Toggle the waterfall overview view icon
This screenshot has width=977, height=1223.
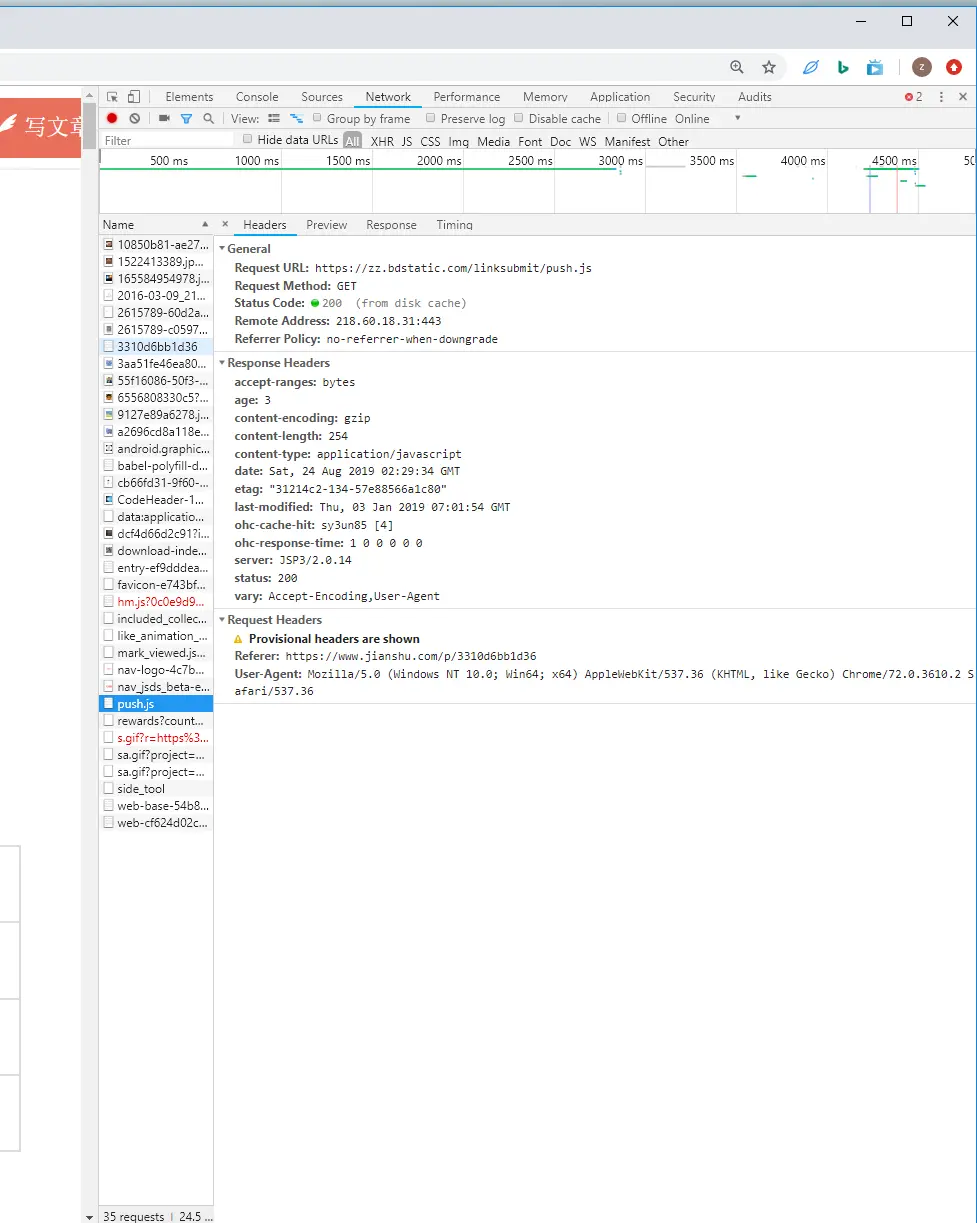pyautogui.click(x=296, y=118)
